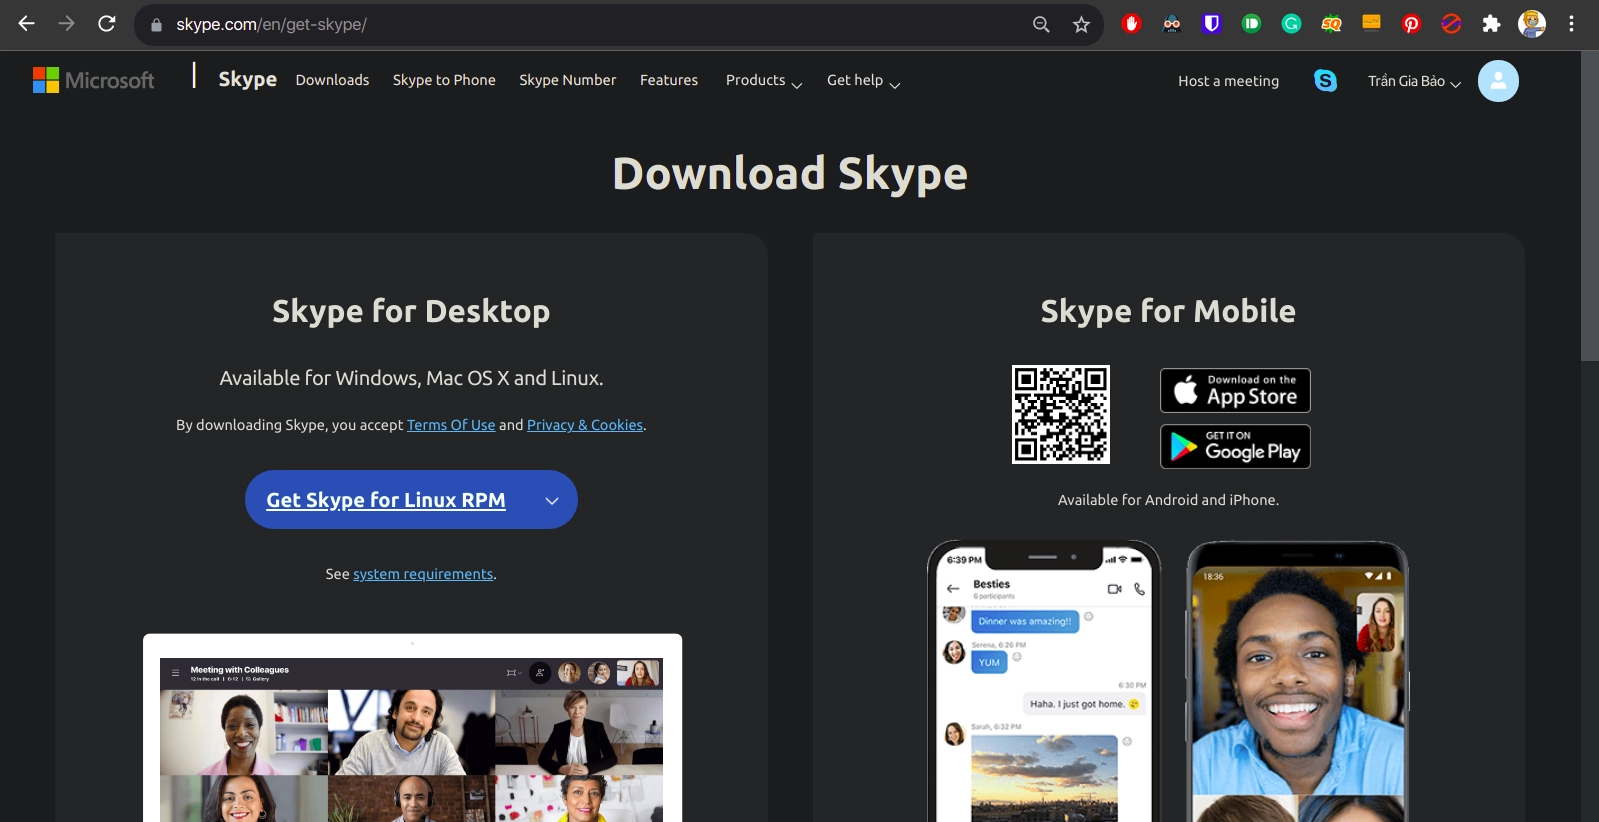The image size is (1599, 822).
Task: Open Skype Number nav item
Action: (568, 80)
